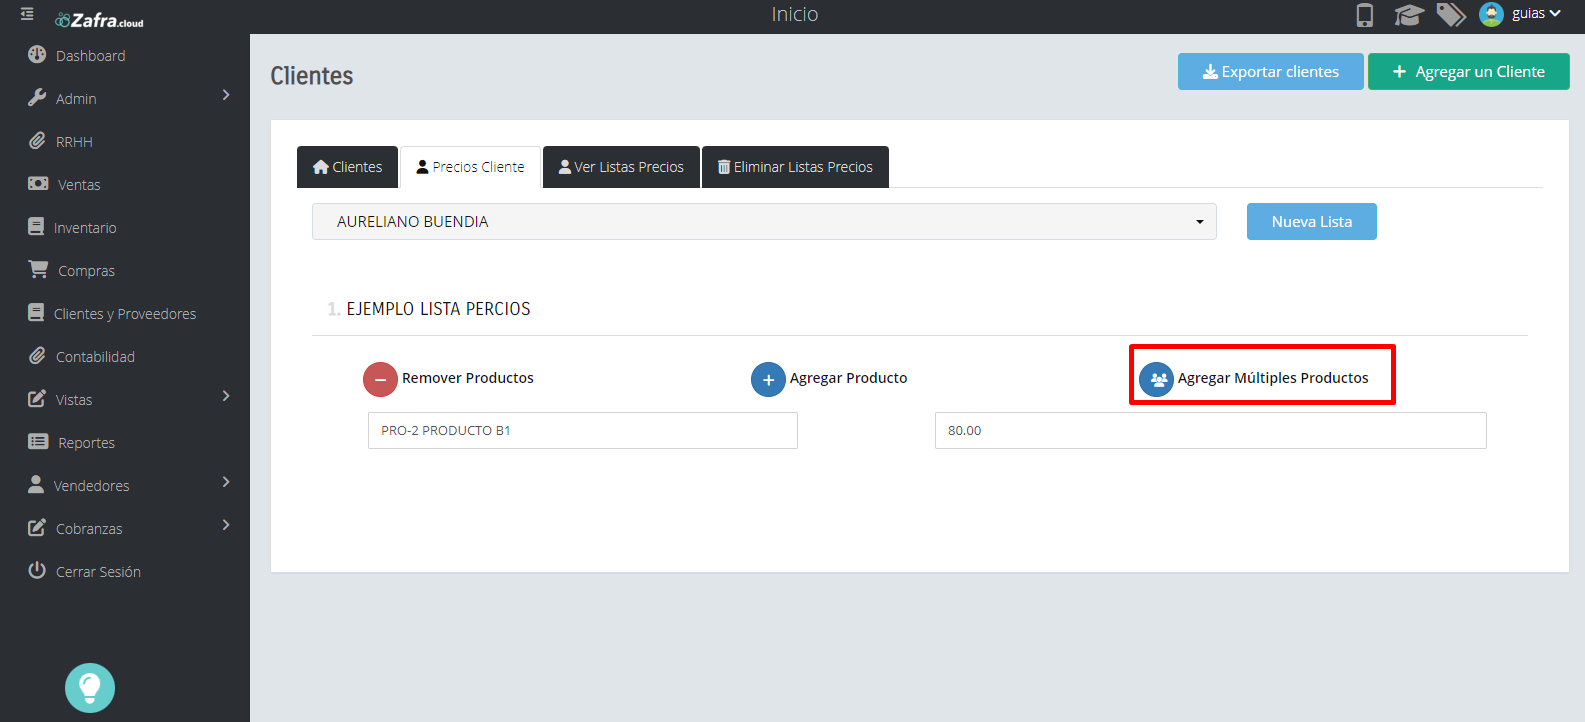
Task: Click the Agregar un Cliente button
Action: click(x=1469, y=72)
